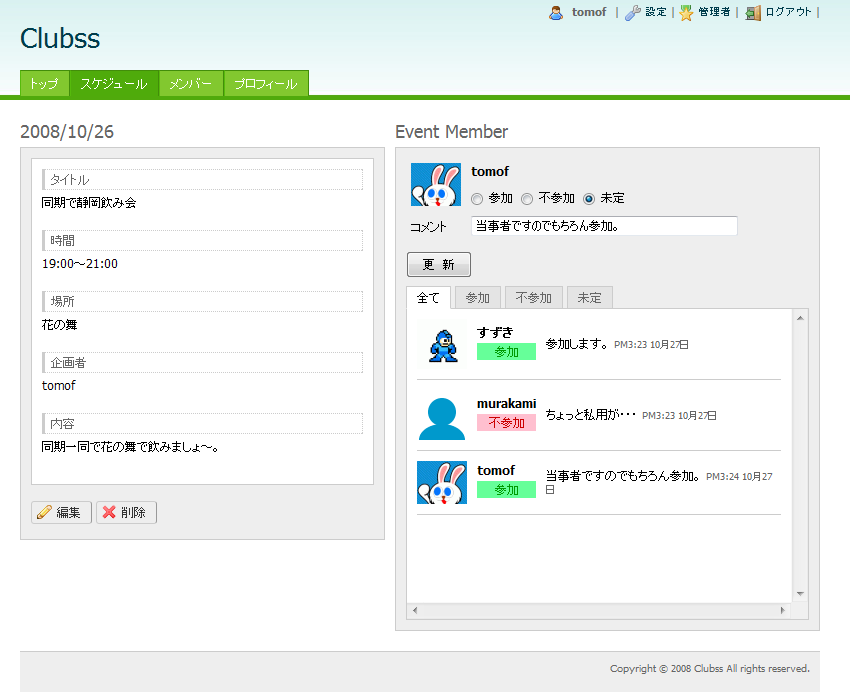Click the murakami member name
Viewport: 850px width, 692px height.
pos(506,404)
